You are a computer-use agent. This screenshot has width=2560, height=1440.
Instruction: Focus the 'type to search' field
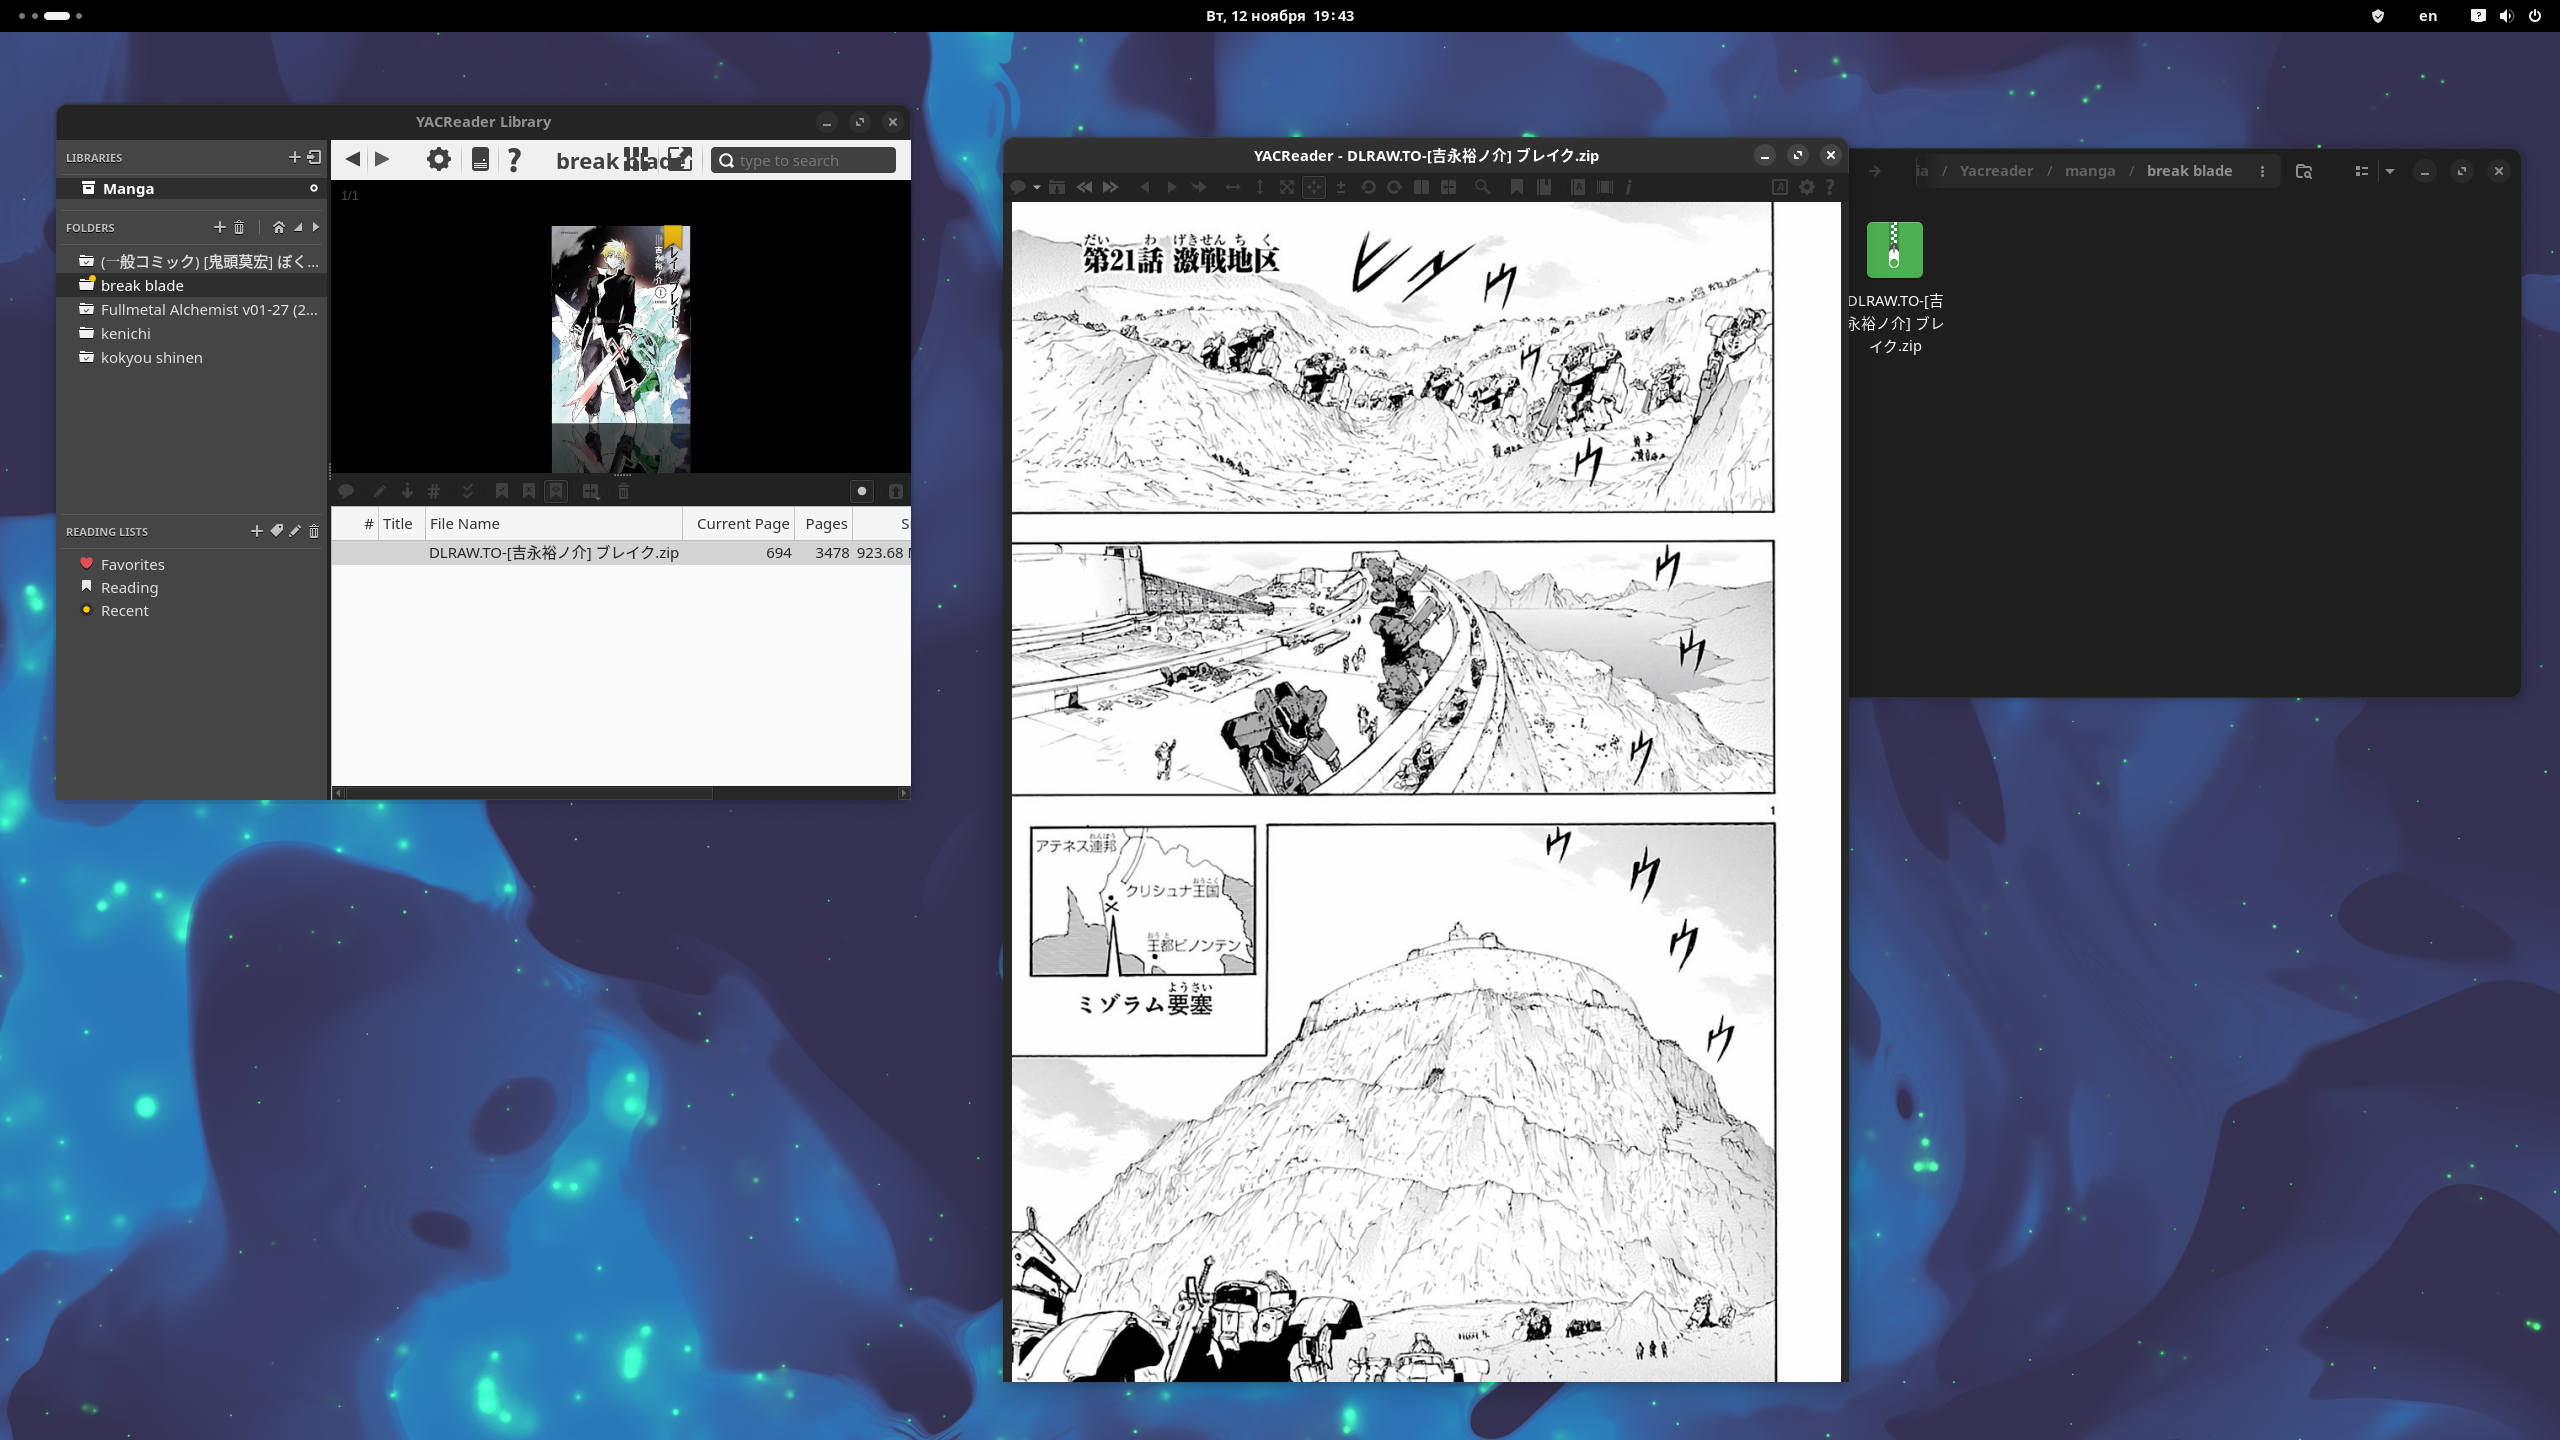pyautogui.click(x=803, y=160)
